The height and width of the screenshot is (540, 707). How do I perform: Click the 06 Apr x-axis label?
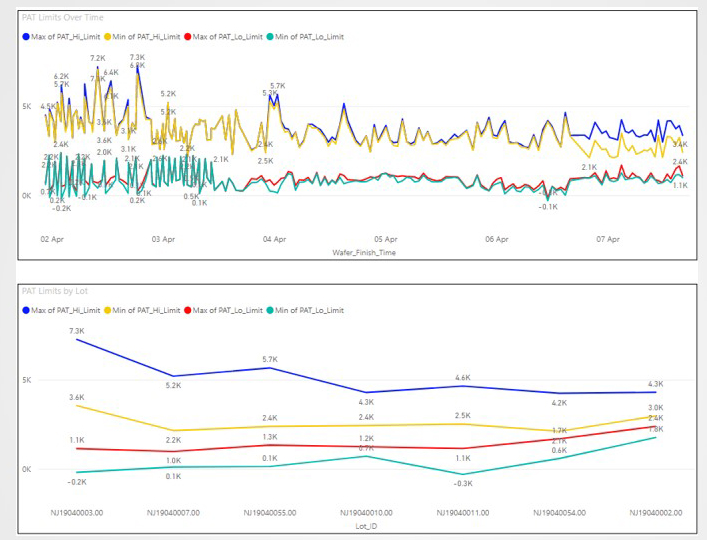point(497,240)
